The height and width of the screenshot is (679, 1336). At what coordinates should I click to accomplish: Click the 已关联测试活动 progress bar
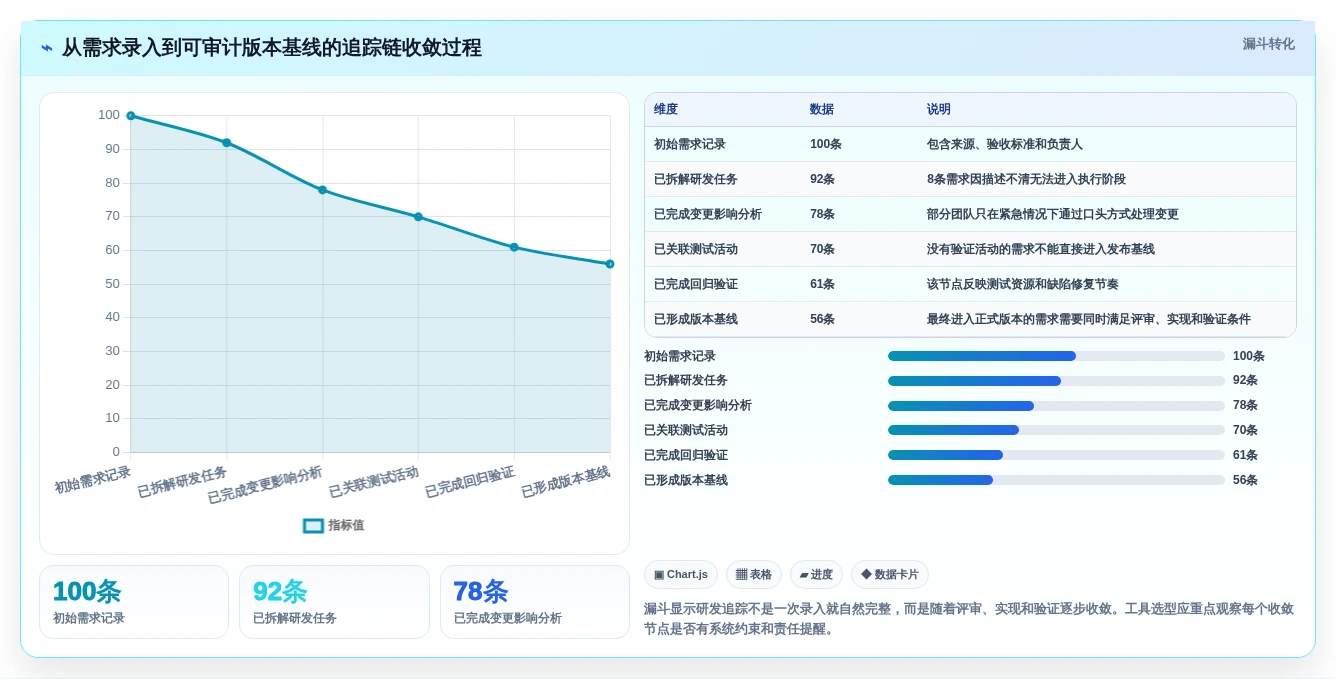(1056, 430)
